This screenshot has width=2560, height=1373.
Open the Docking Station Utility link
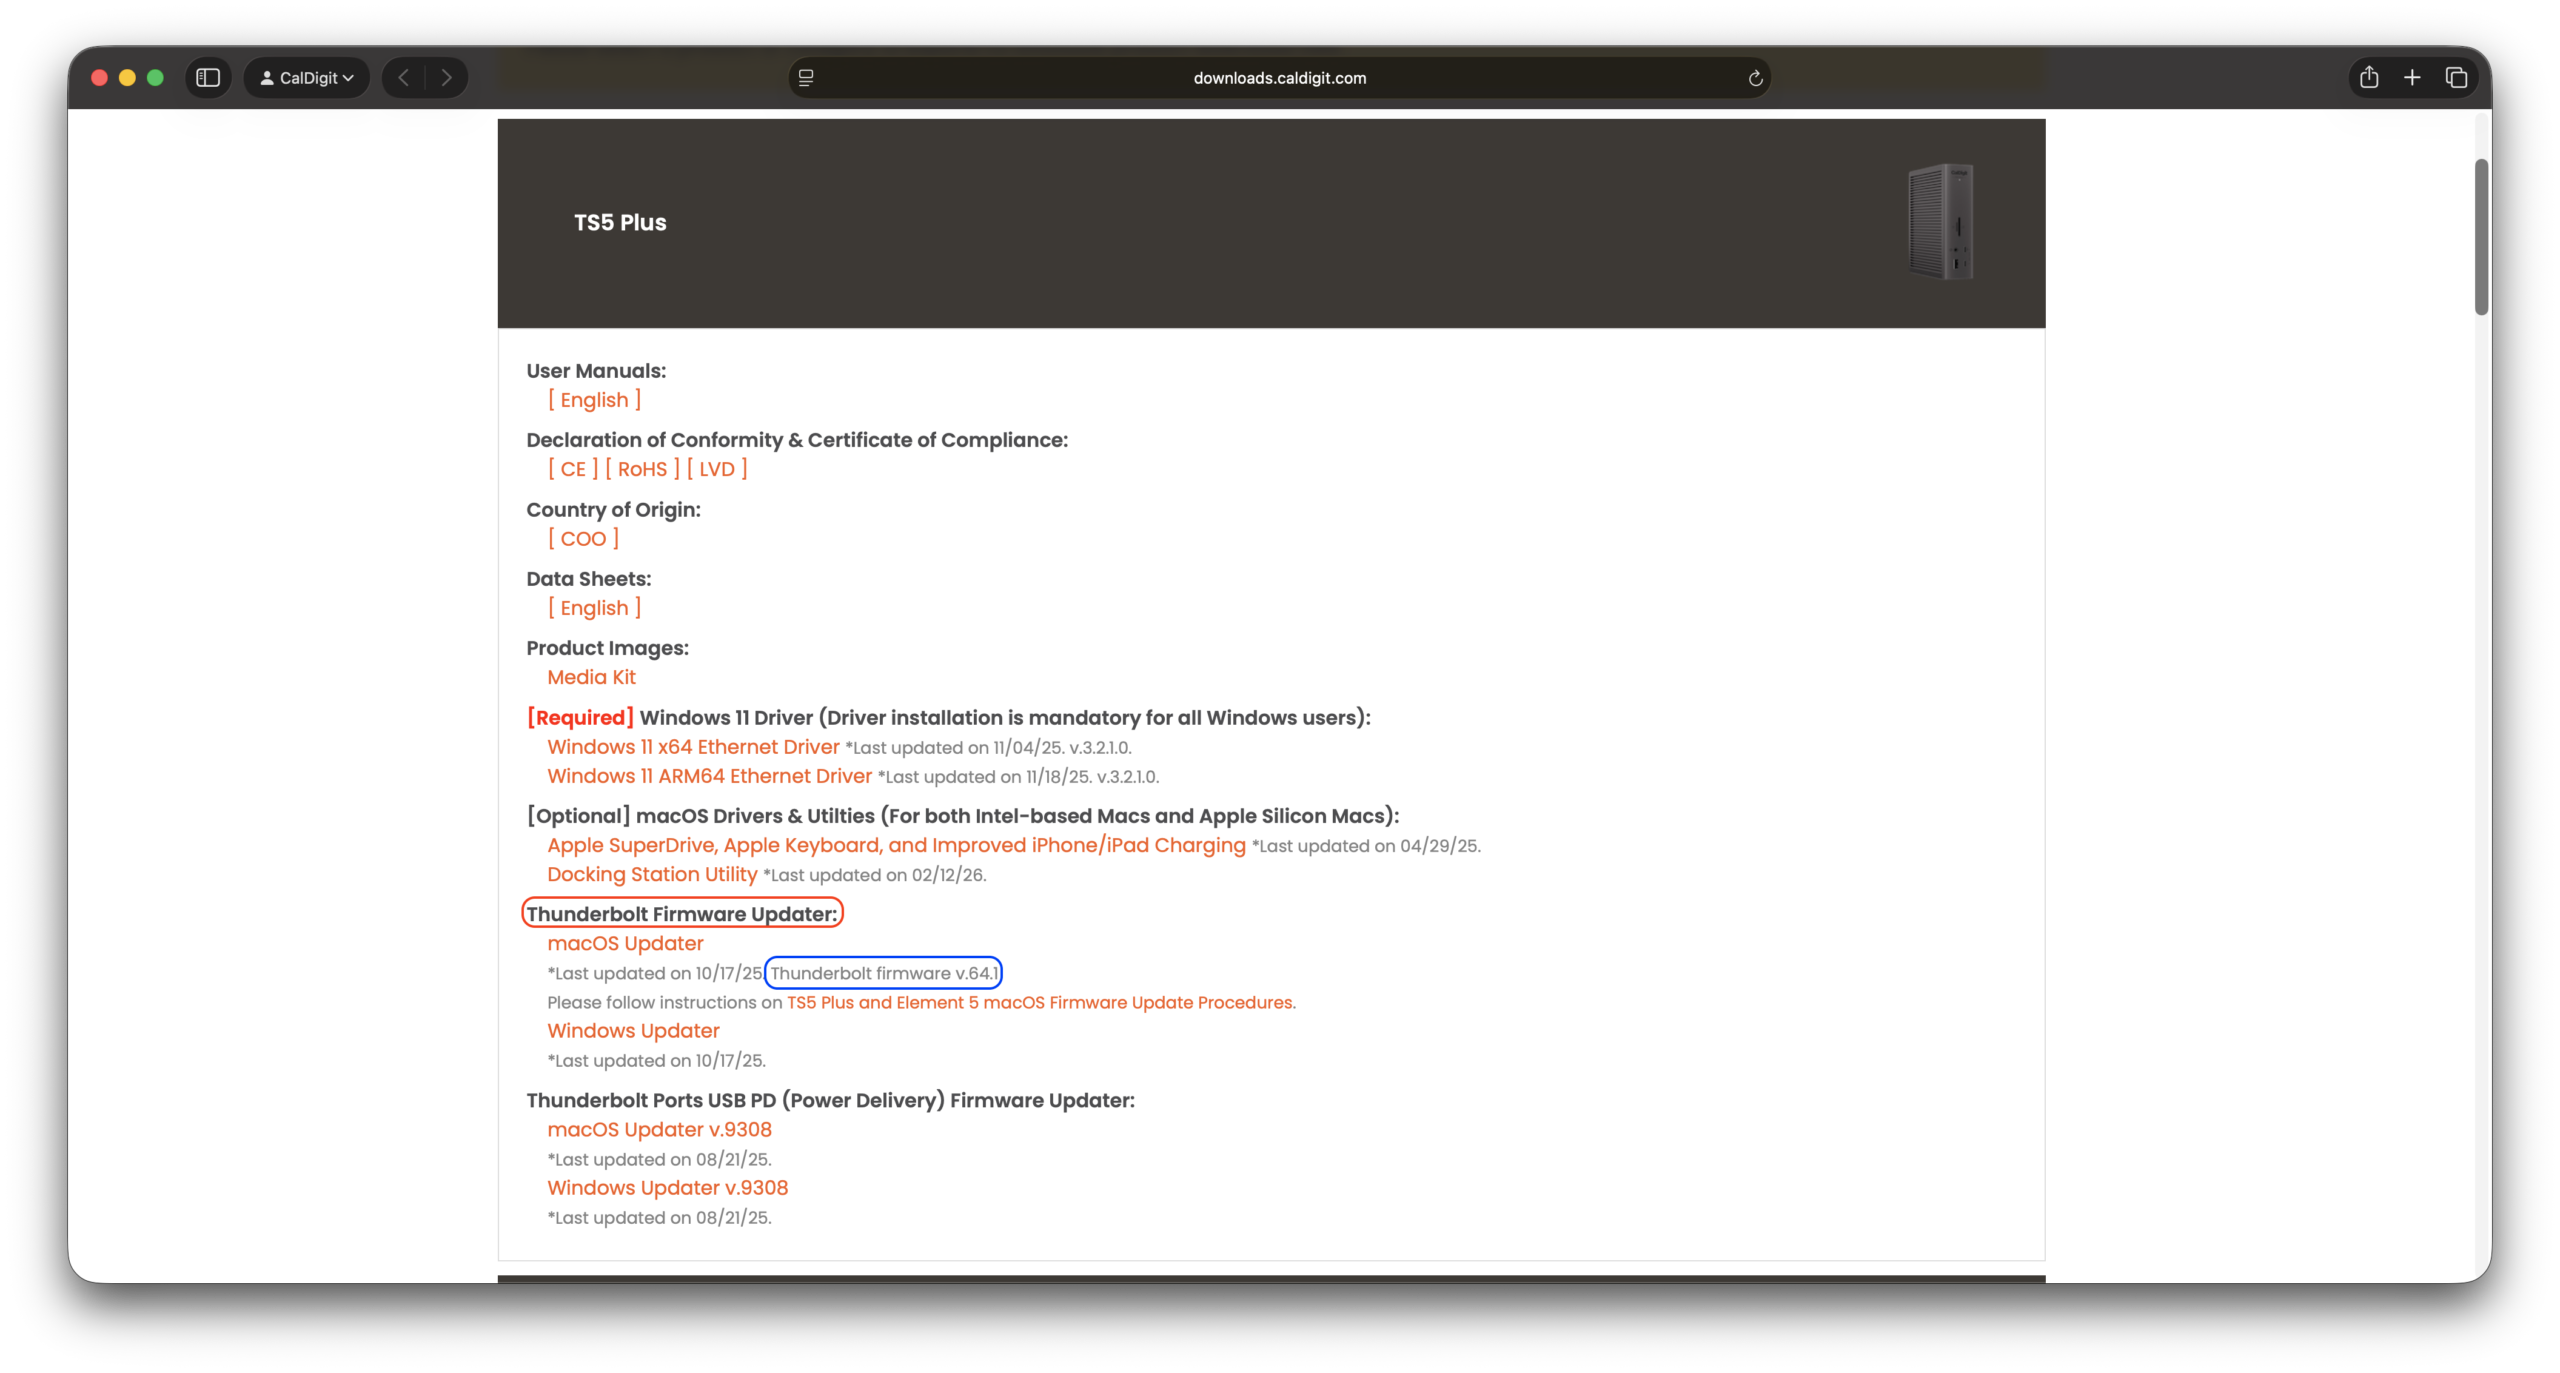652,874
